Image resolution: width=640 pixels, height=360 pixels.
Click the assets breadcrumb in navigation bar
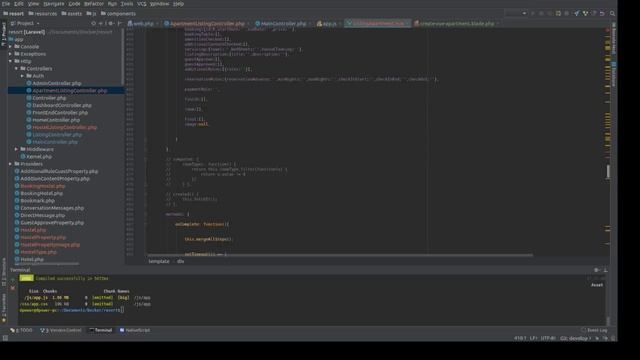click(x=72, y=13)
